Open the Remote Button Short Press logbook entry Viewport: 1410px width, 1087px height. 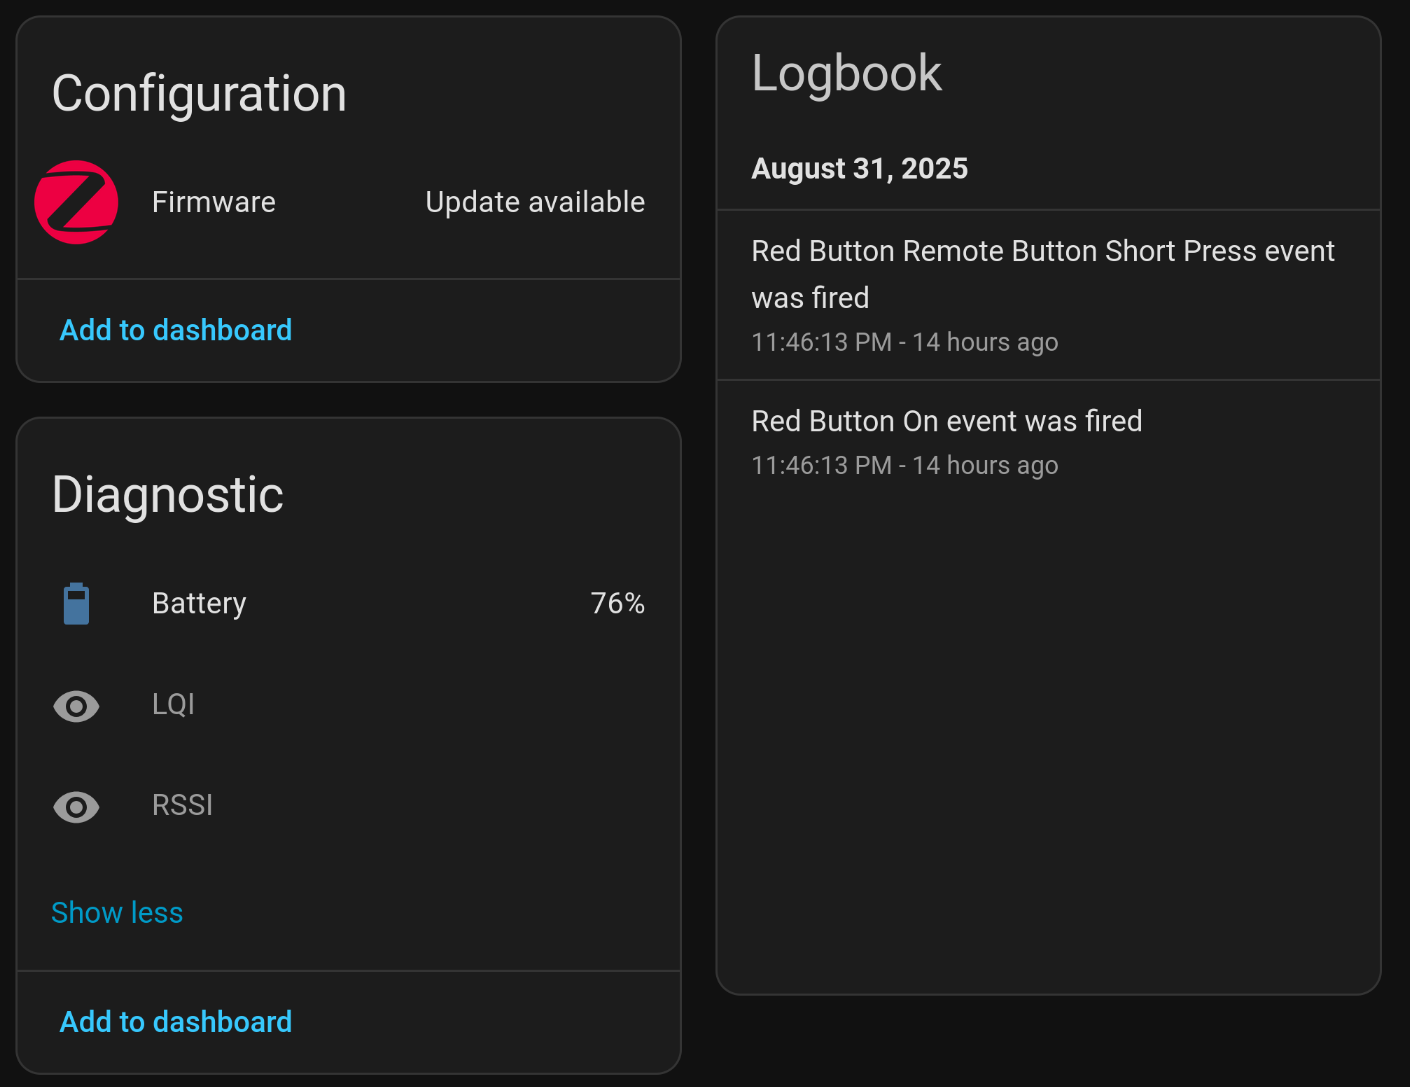click(1042, 273)
